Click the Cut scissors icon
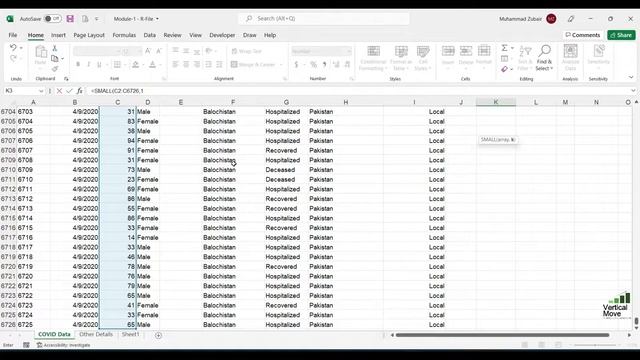The image size is (640, 360). (x=55, y=48)
